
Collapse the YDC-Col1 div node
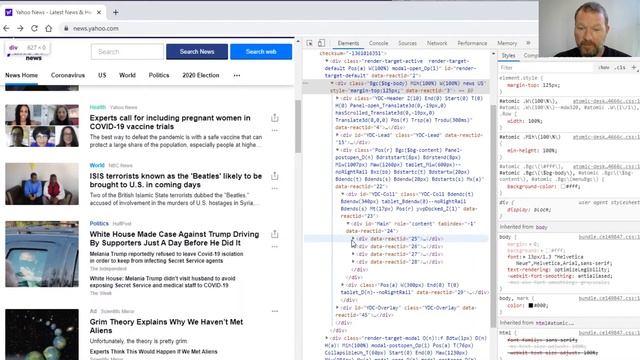342,194
